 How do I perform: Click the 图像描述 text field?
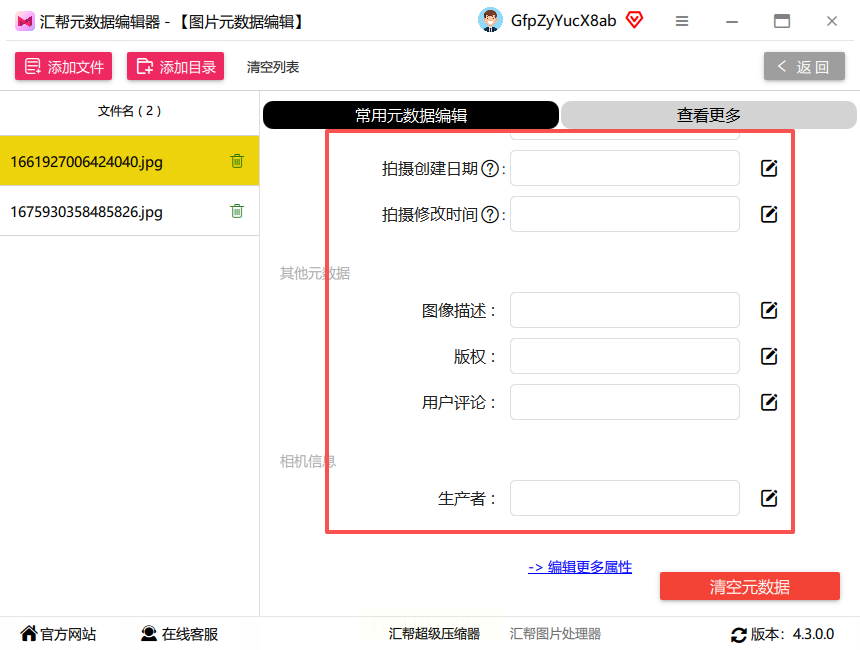[625, 310]
